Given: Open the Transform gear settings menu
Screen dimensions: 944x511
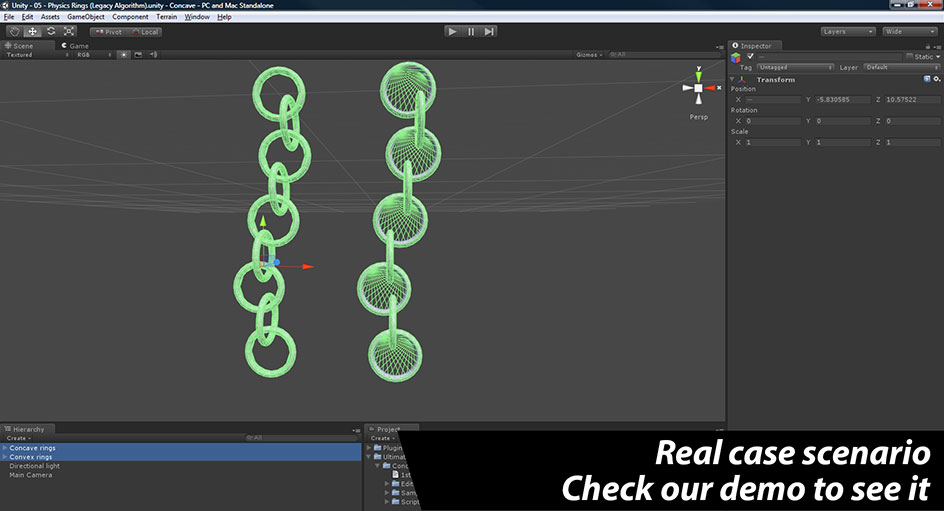Looking at the screenshot, I should [937, 79].
